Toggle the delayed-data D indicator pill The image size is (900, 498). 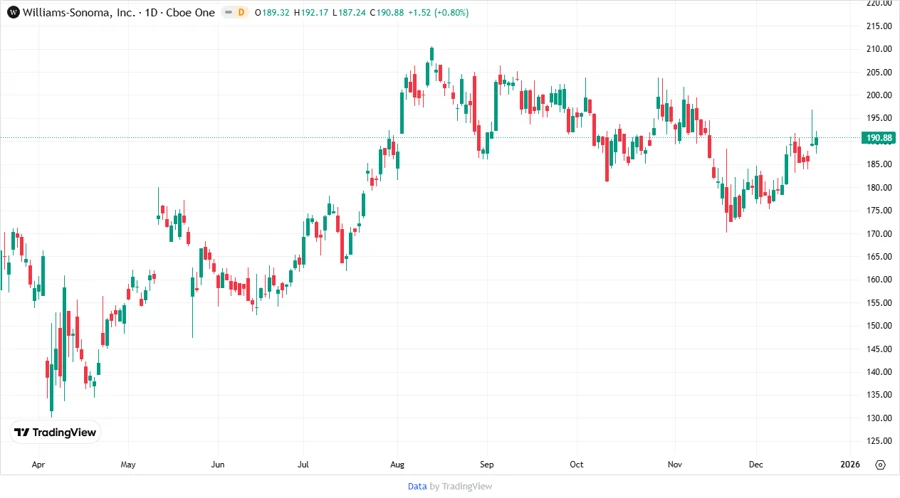[x=235, y=12]
